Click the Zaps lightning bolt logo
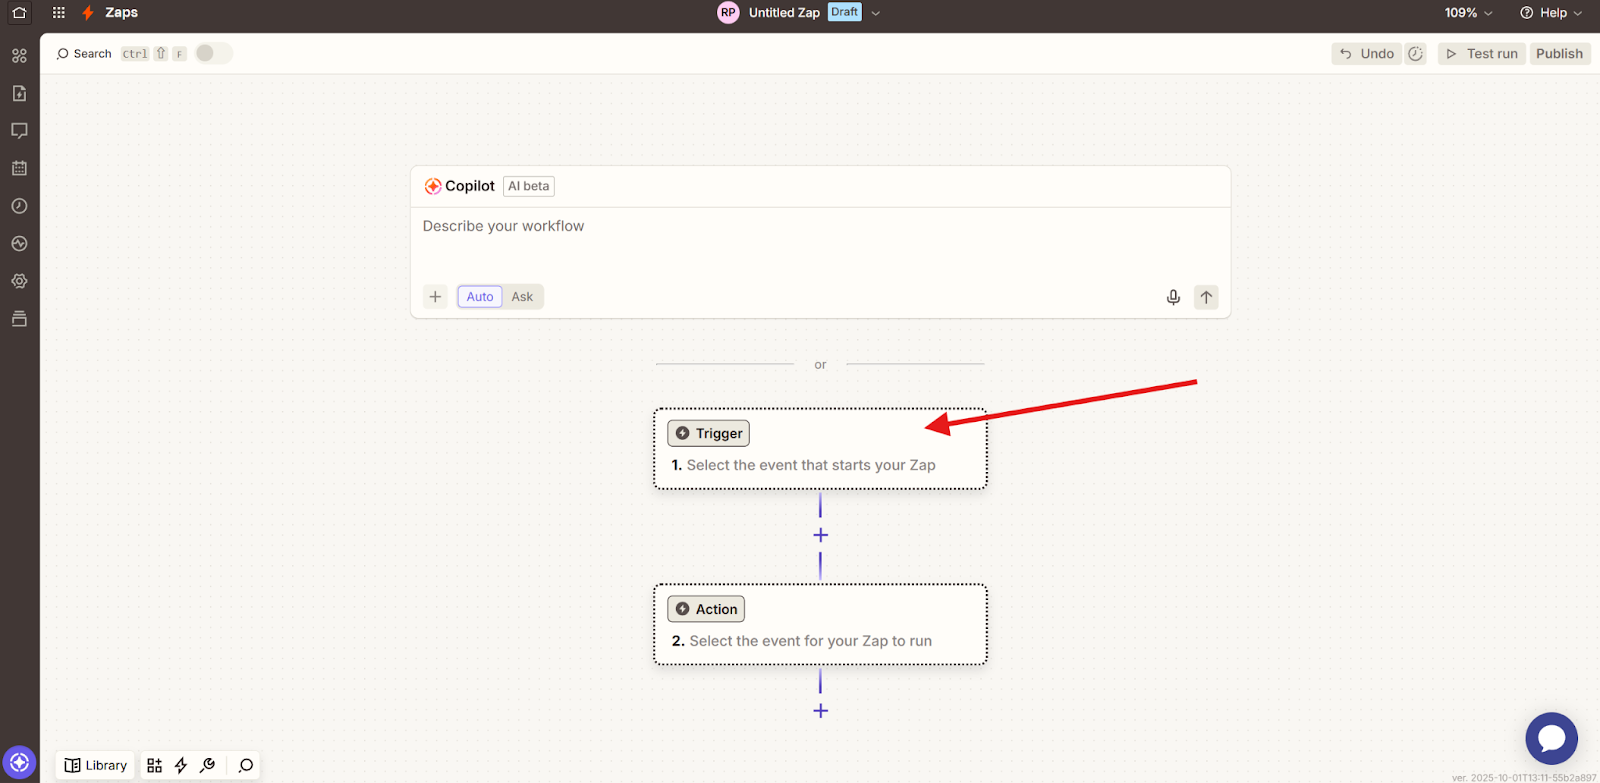 88,13
